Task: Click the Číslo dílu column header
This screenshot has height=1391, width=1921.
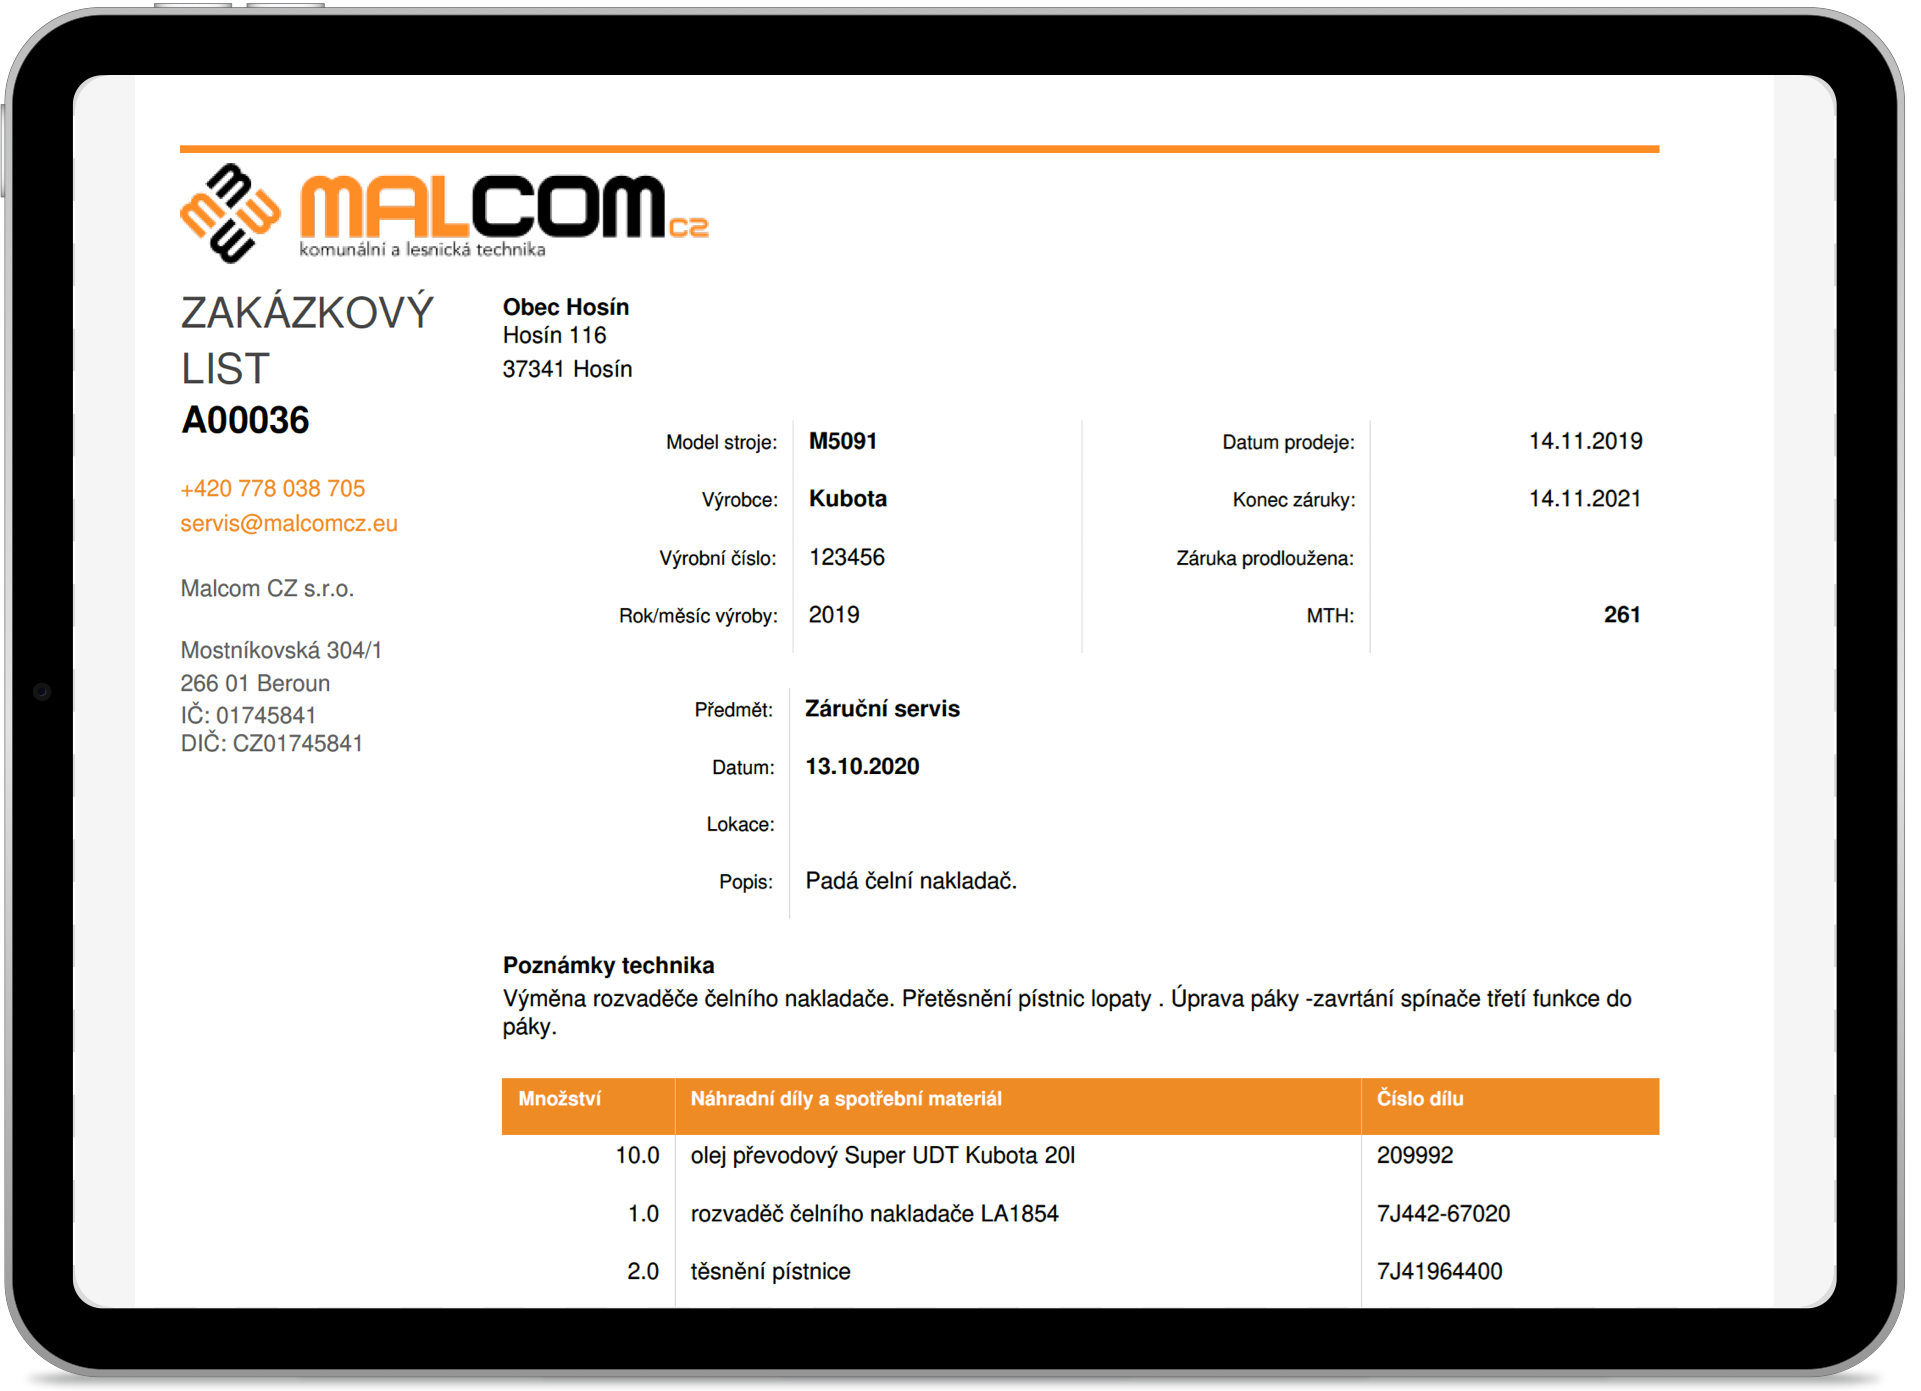Action: [1419, 1099]
